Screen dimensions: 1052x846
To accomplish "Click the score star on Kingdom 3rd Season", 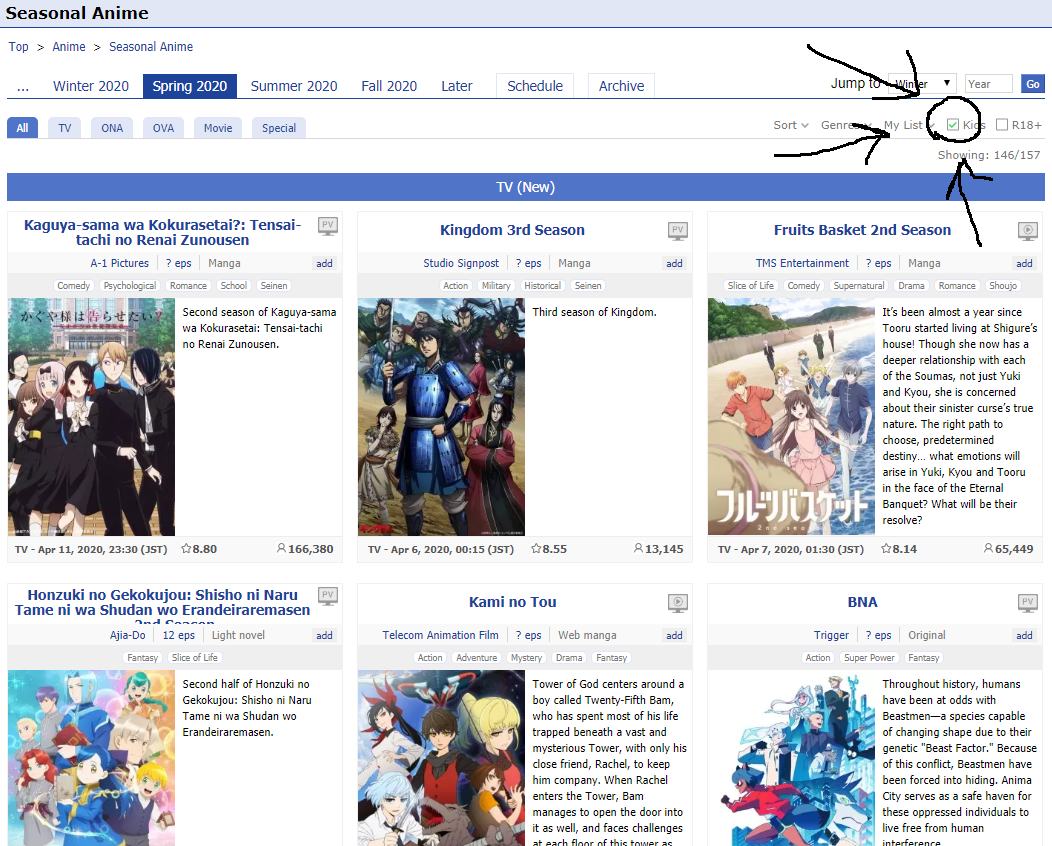I will 536,549.
